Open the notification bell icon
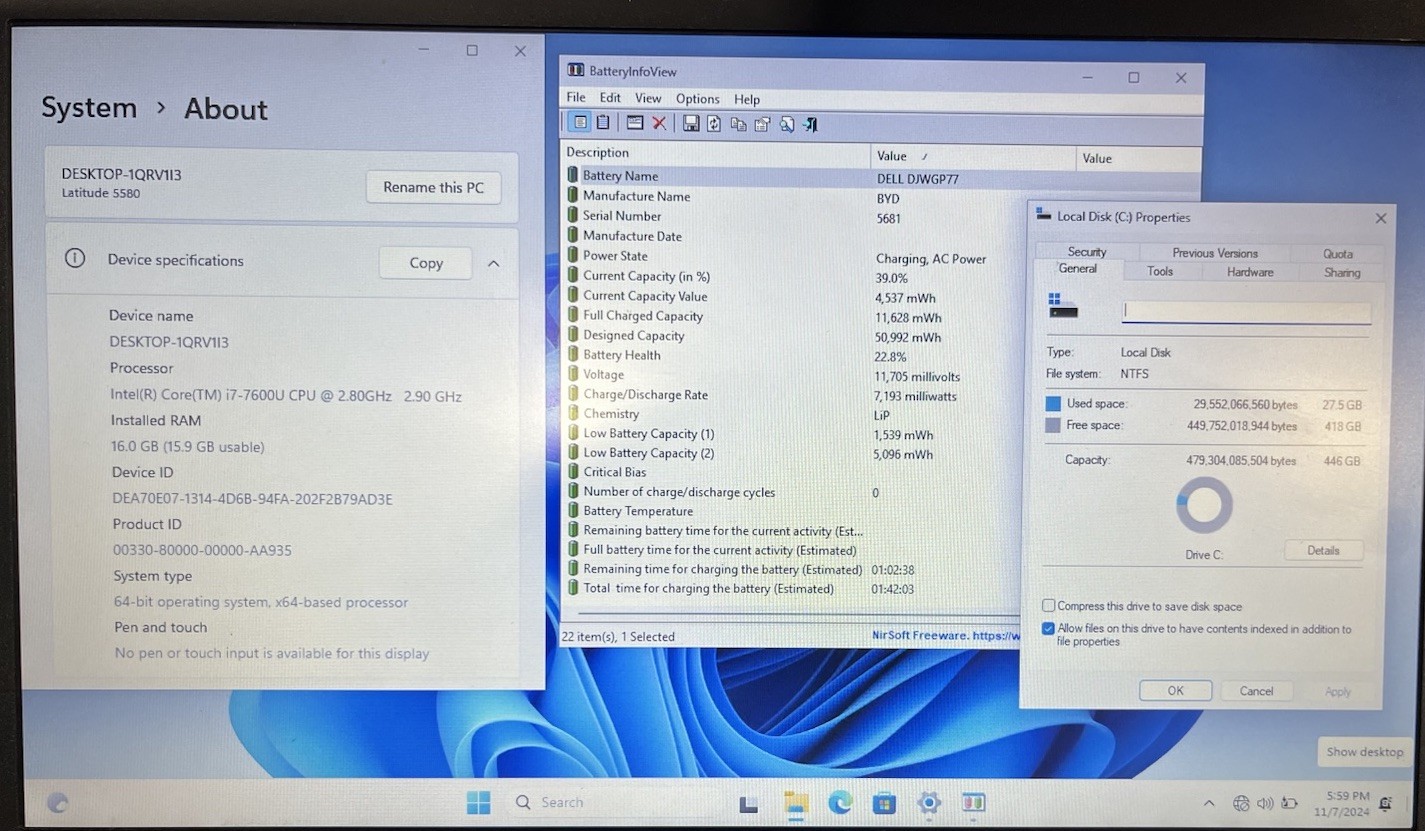 1385,803
